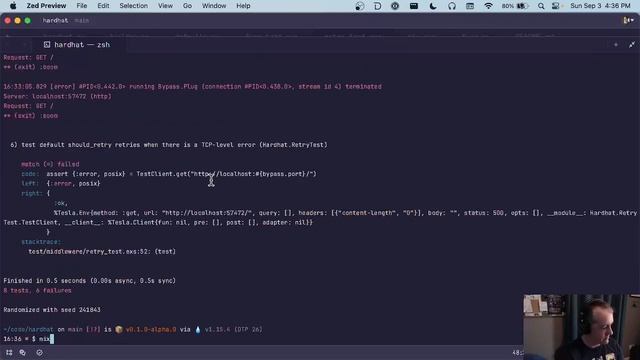The width and height of the screenshot is (640, 360).
Task: Click the 'Server: localhost:57472 (http)' line
Action: tap(57, 96)
